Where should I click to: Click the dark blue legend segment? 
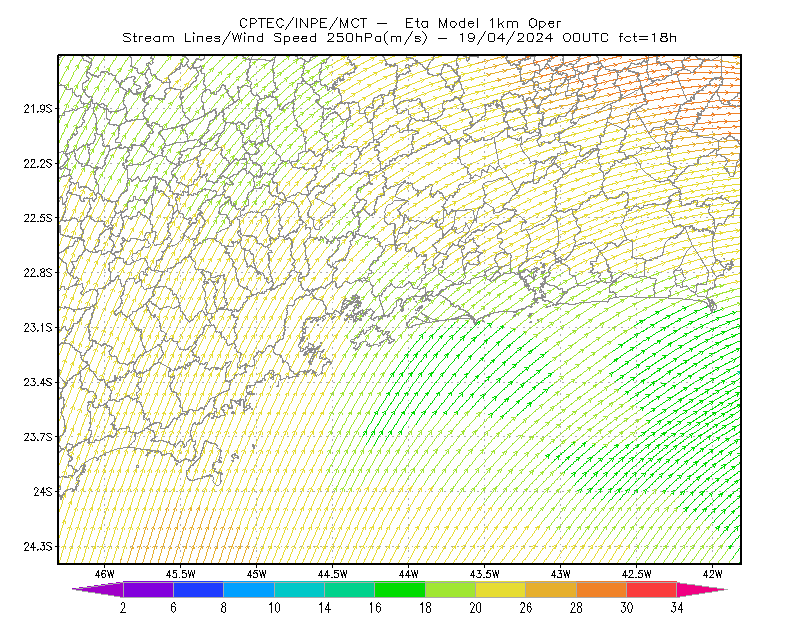click(198, 589)
